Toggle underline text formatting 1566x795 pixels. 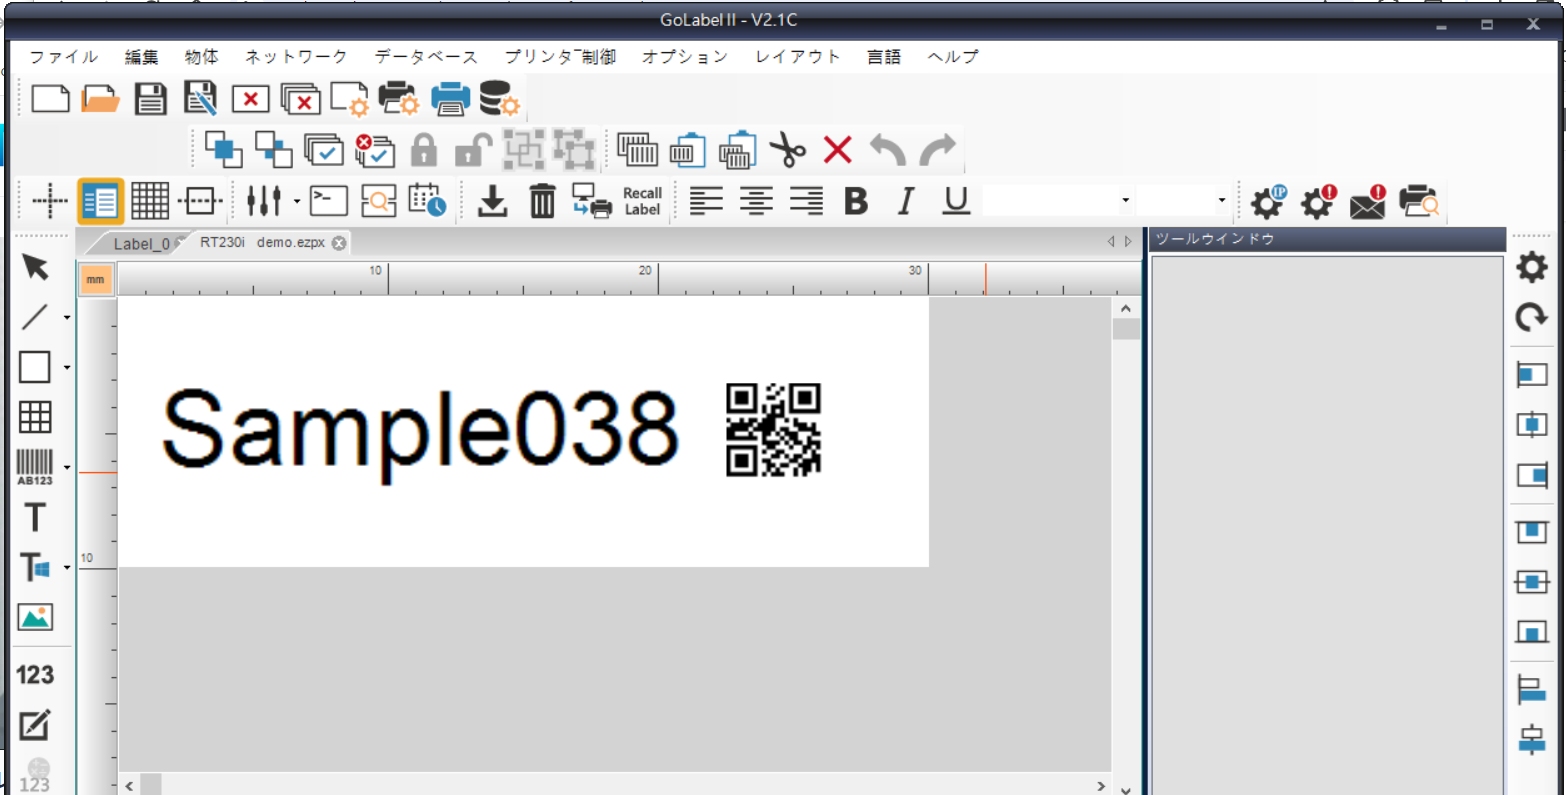click(x=957, y=201)
